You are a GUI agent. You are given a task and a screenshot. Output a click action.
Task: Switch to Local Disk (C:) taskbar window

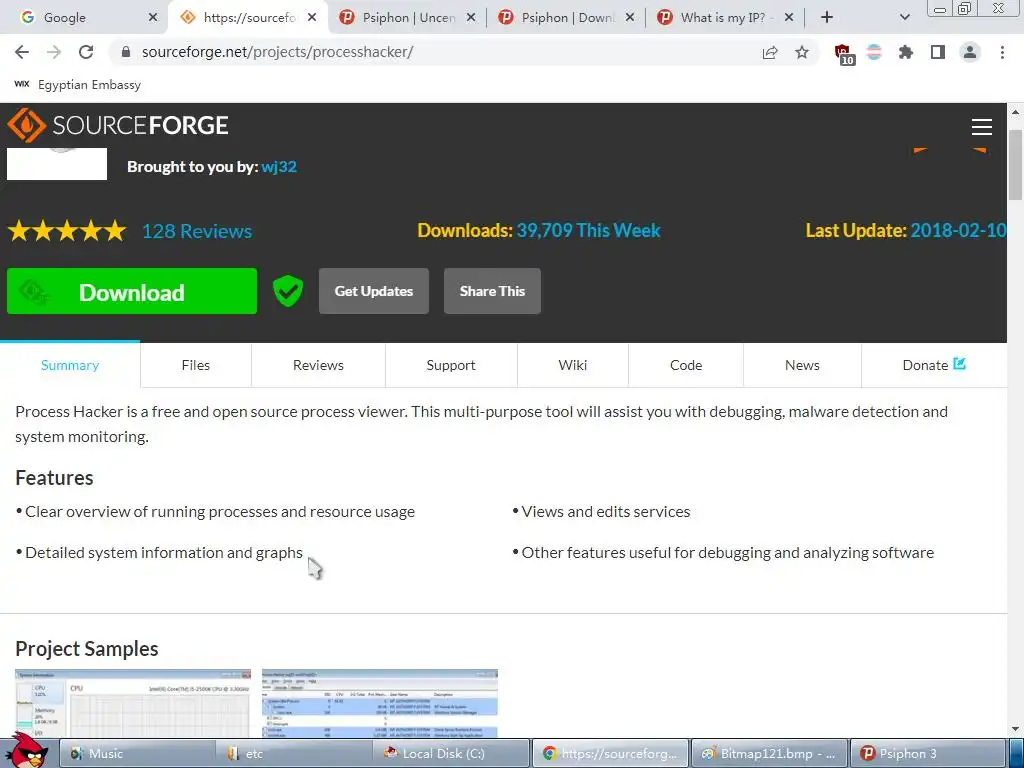(452, 754)
